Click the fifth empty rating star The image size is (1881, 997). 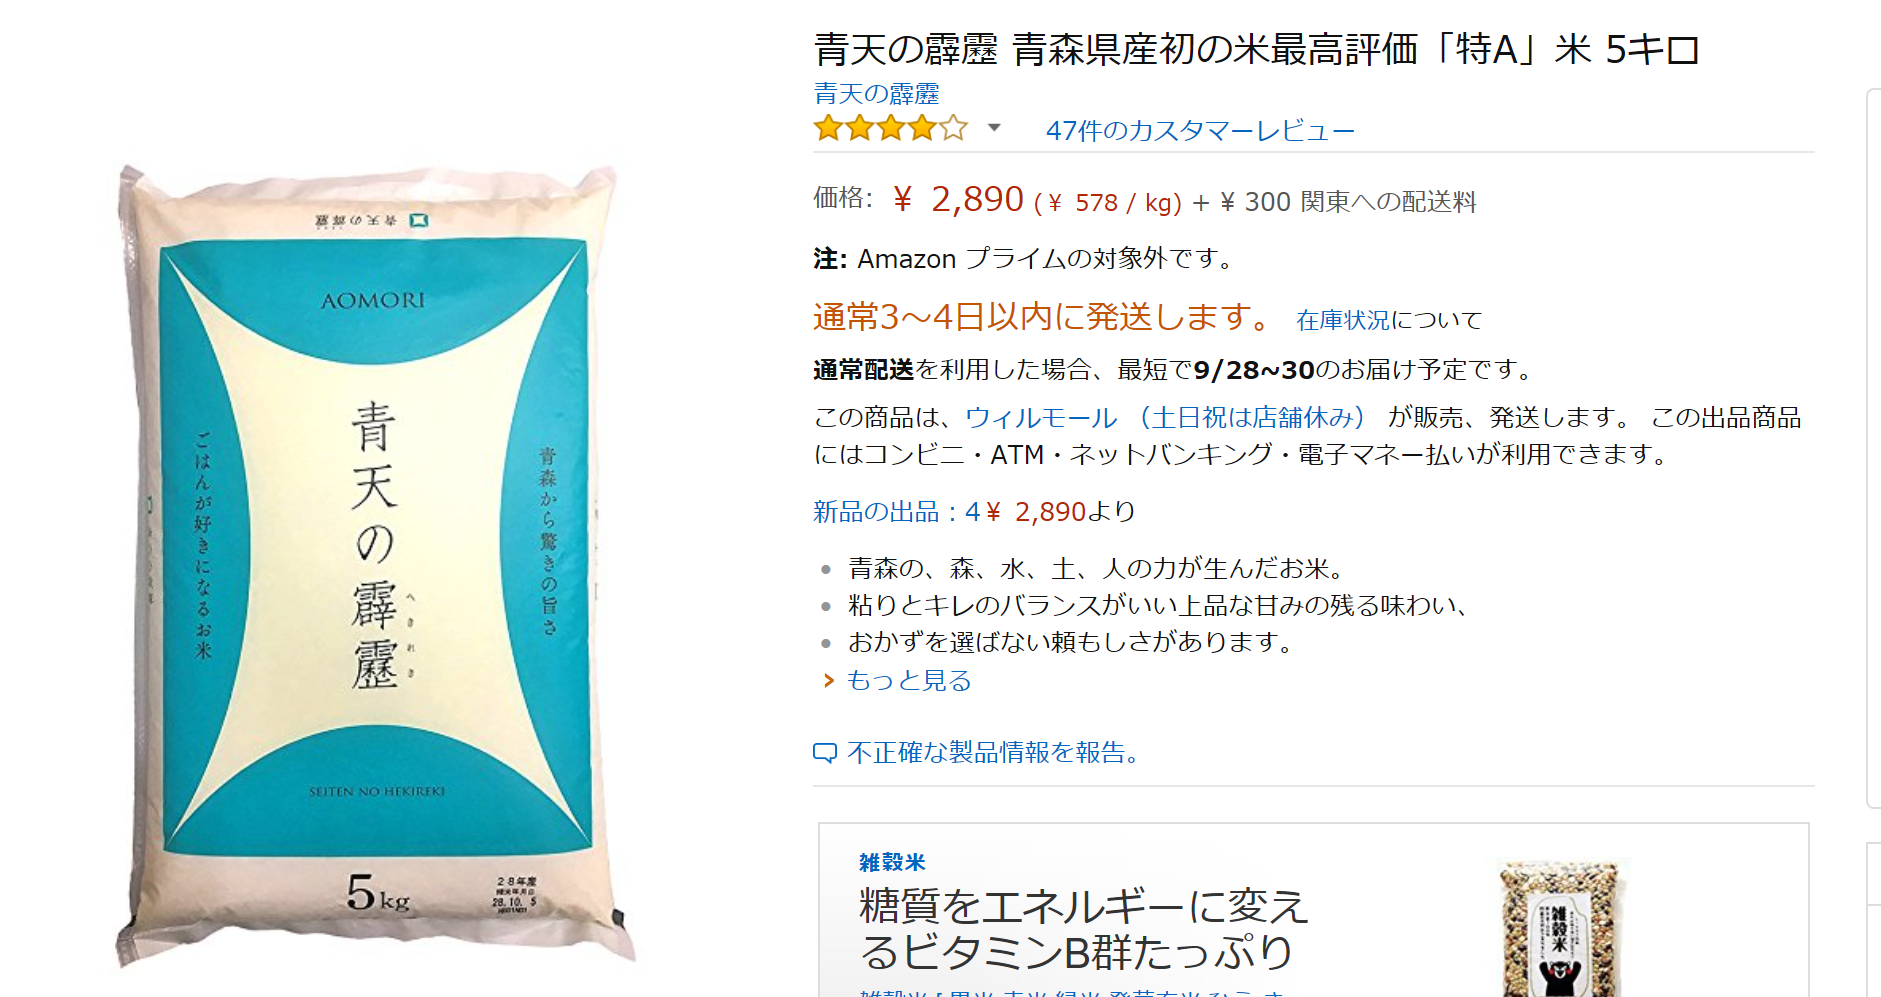[954, 128]
